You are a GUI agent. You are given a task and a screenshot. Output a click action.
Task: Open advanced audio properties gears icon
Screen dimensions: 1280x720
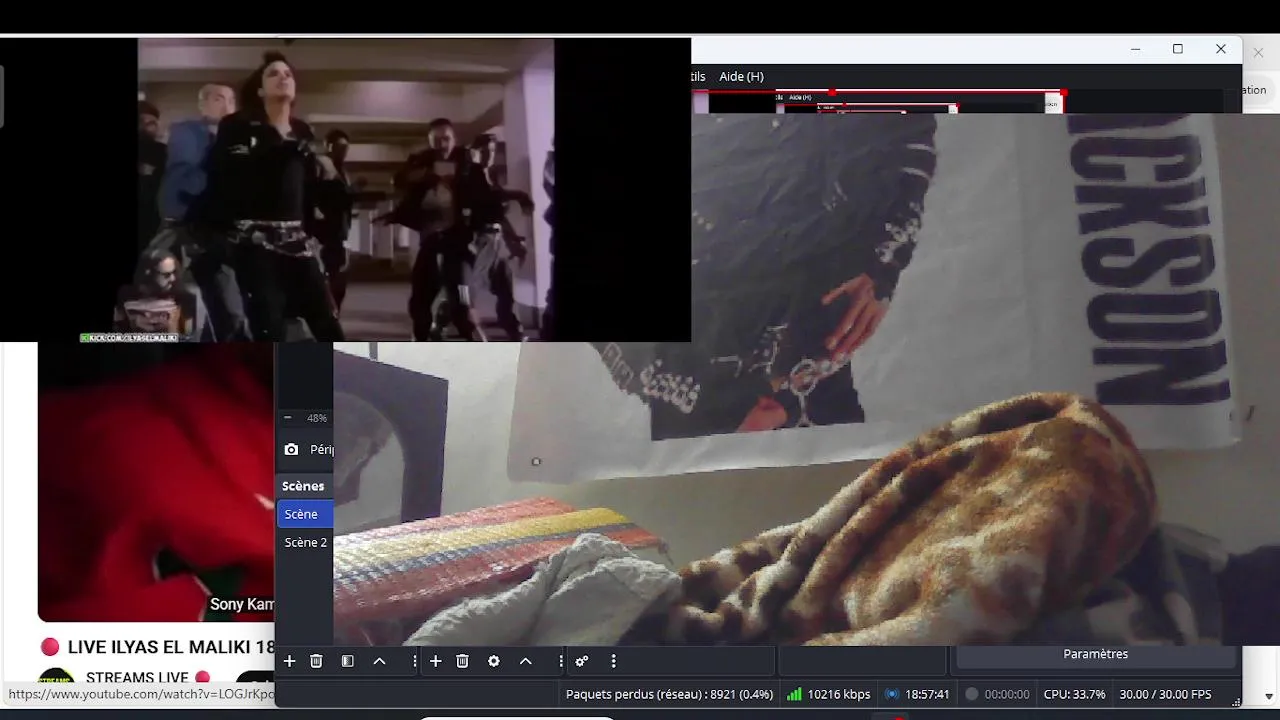pyautogui.click(x=581, y=661)
